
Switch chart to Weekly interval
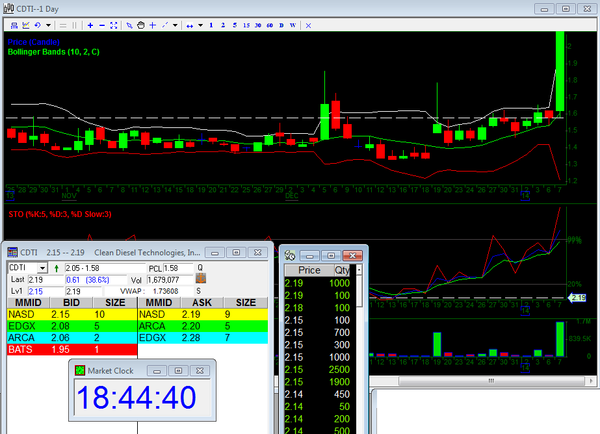293,25
